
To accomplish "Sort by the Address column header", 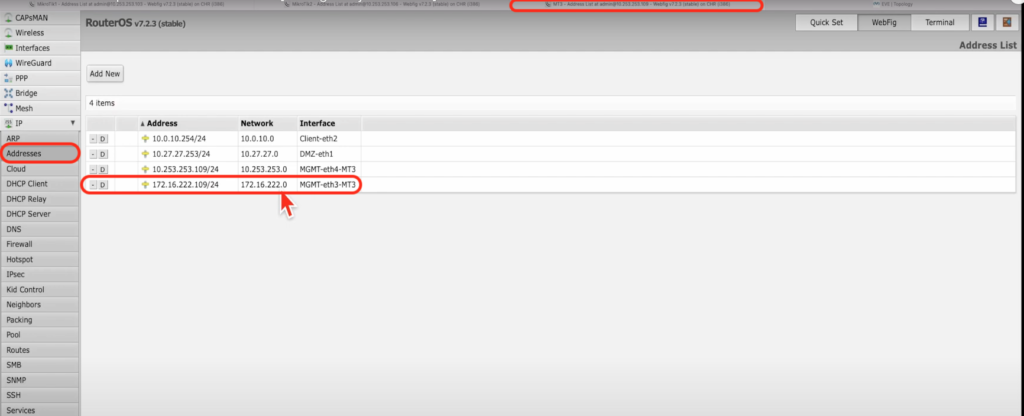I will (163, 123).
